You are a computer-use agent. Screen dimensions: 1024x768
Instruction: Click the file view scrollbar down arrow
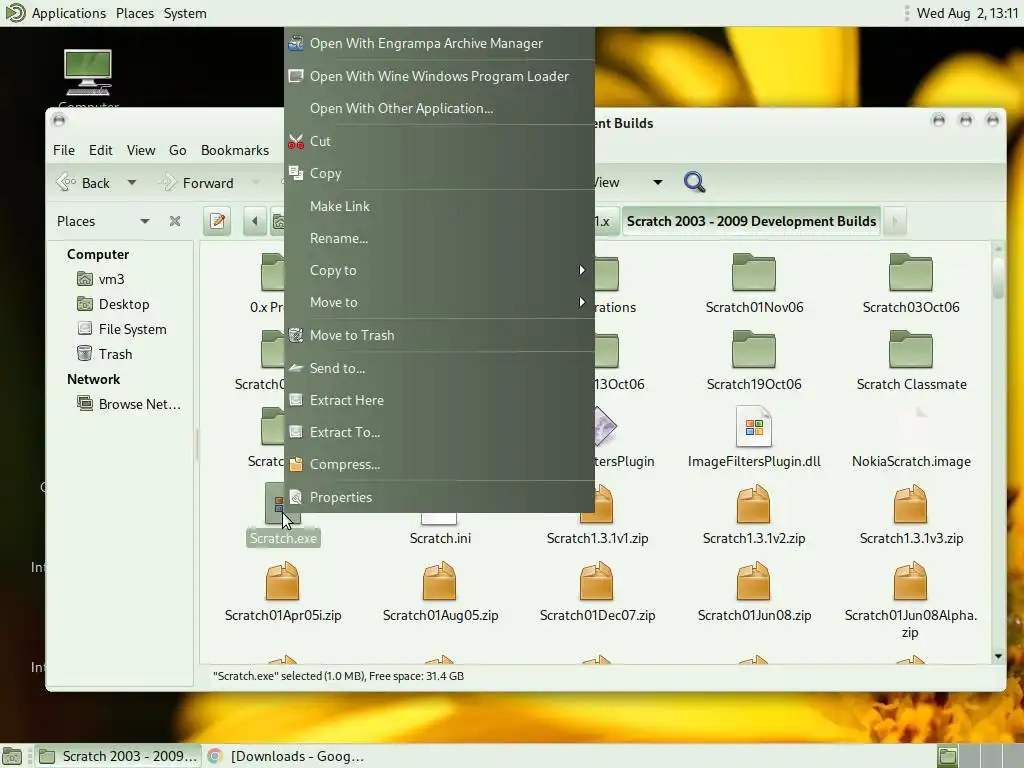998,656
